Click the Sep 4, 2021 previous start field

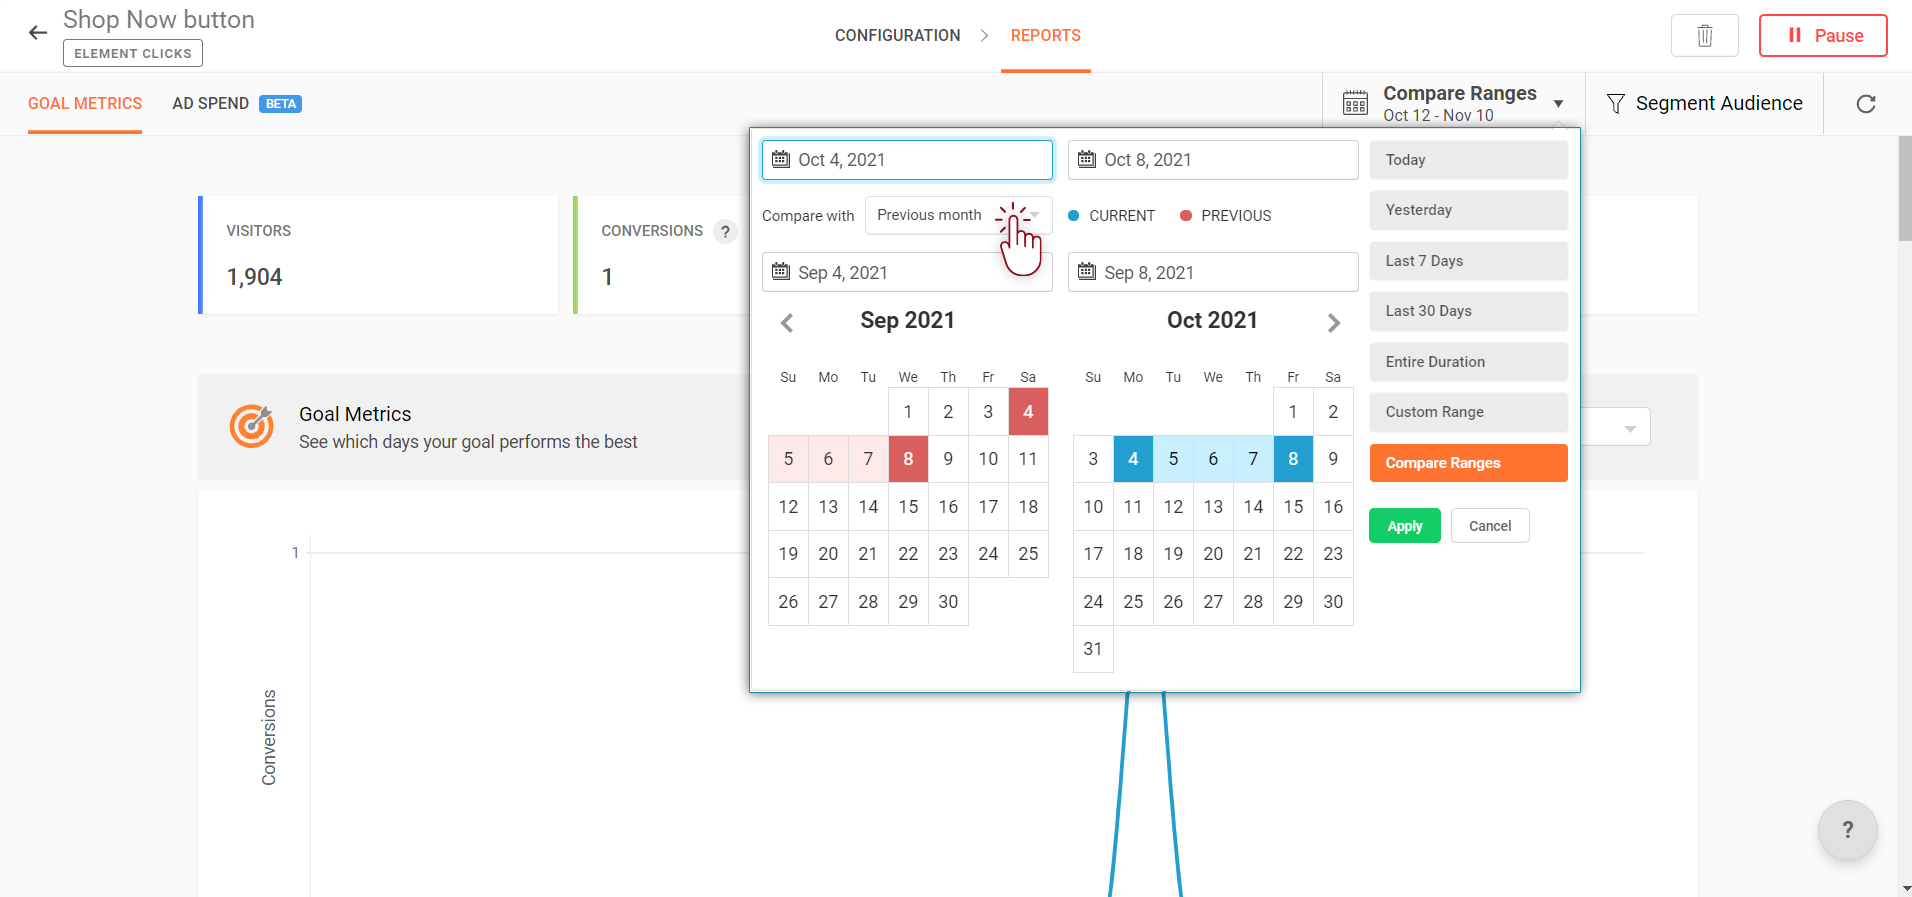907,272
